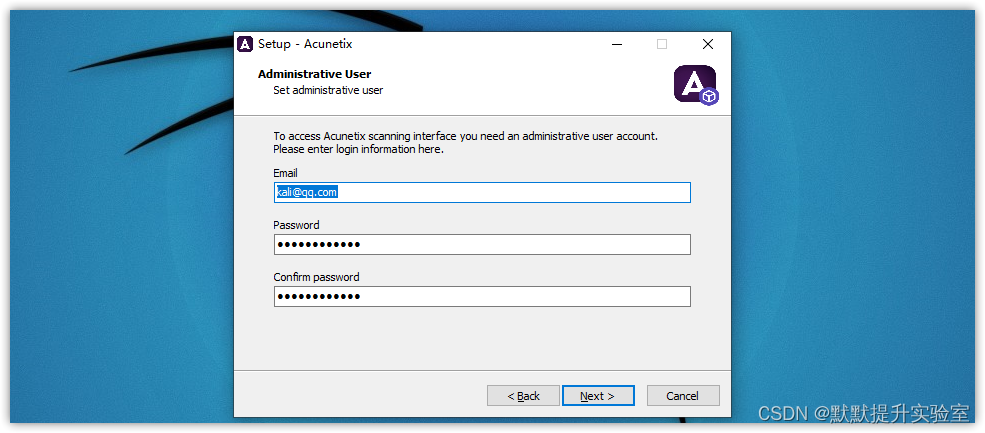This screenshot has height=433, width=985.
Task: Click the 'Email' field label
Action: 285,173
